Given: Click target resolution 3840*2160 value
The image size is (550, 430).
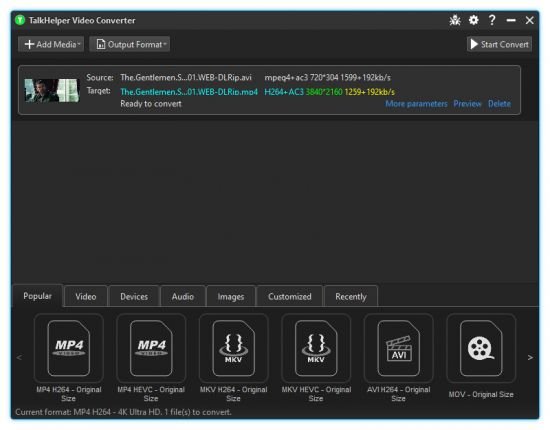Looking at the screenshot, I should tap(324, 92).
